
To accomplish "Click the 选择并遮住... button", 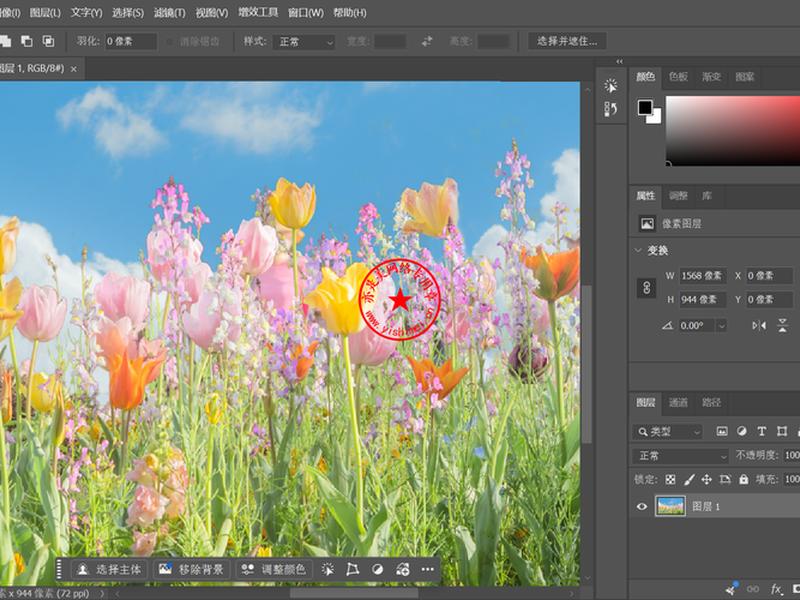I will click(x=567, y=41).
